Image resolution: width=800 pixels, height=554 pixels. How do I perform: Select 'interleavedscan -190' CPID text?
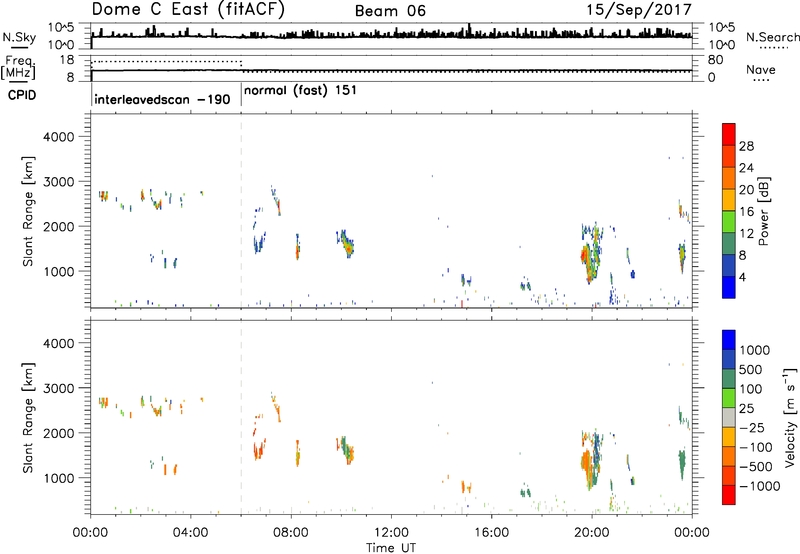(162, 99)
